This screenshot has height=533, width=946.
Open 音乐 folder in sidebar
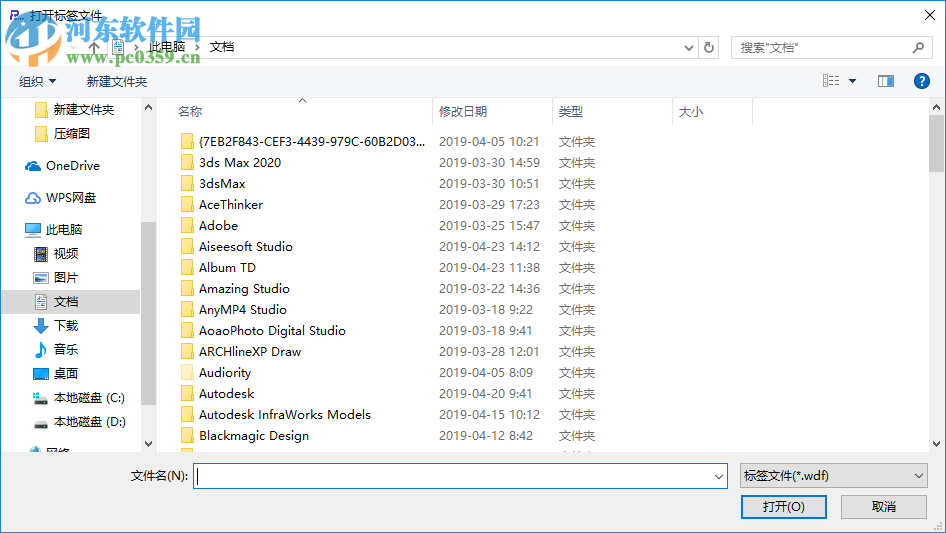click(x=56, y=349)
